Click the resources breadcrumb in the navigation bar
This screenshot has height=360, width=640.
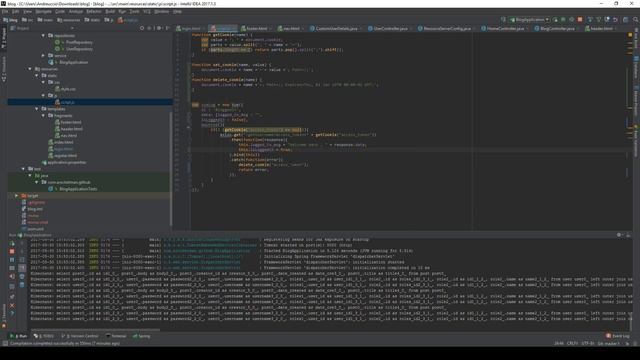(x=69, y=20)
